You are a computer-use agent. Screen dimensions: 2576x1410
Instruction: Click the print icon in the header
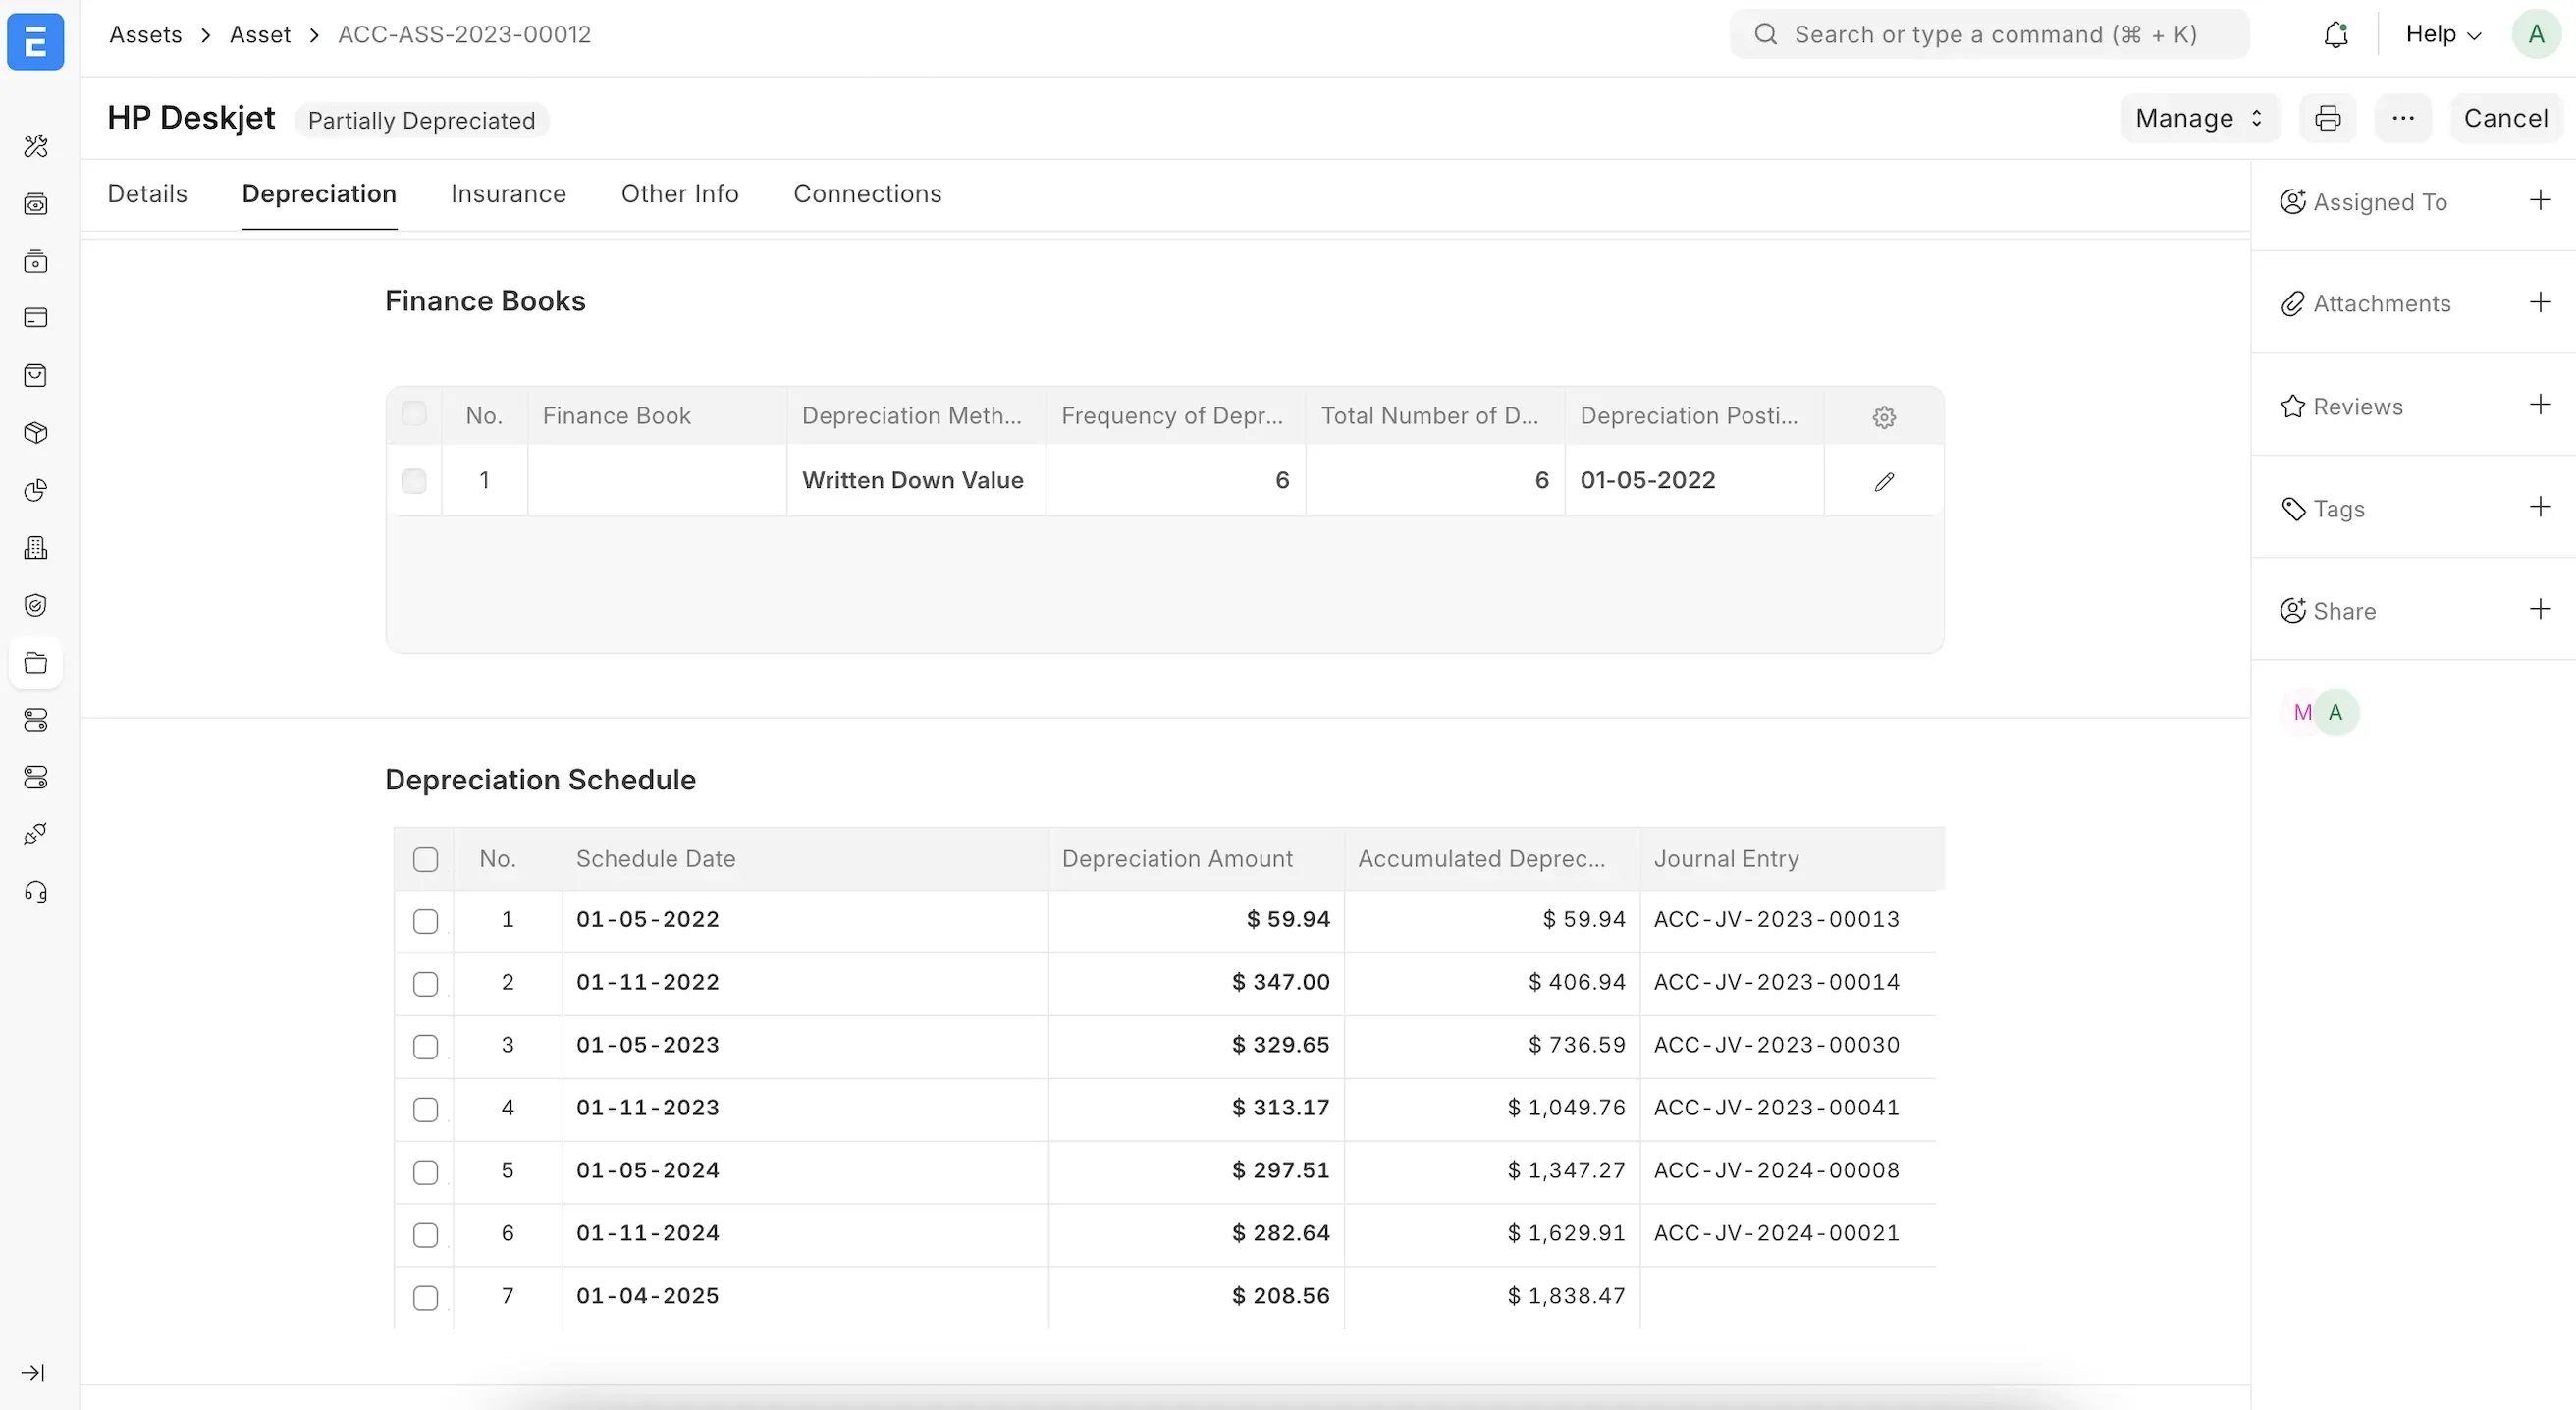pyautogui.click(x=2327, y=117)
